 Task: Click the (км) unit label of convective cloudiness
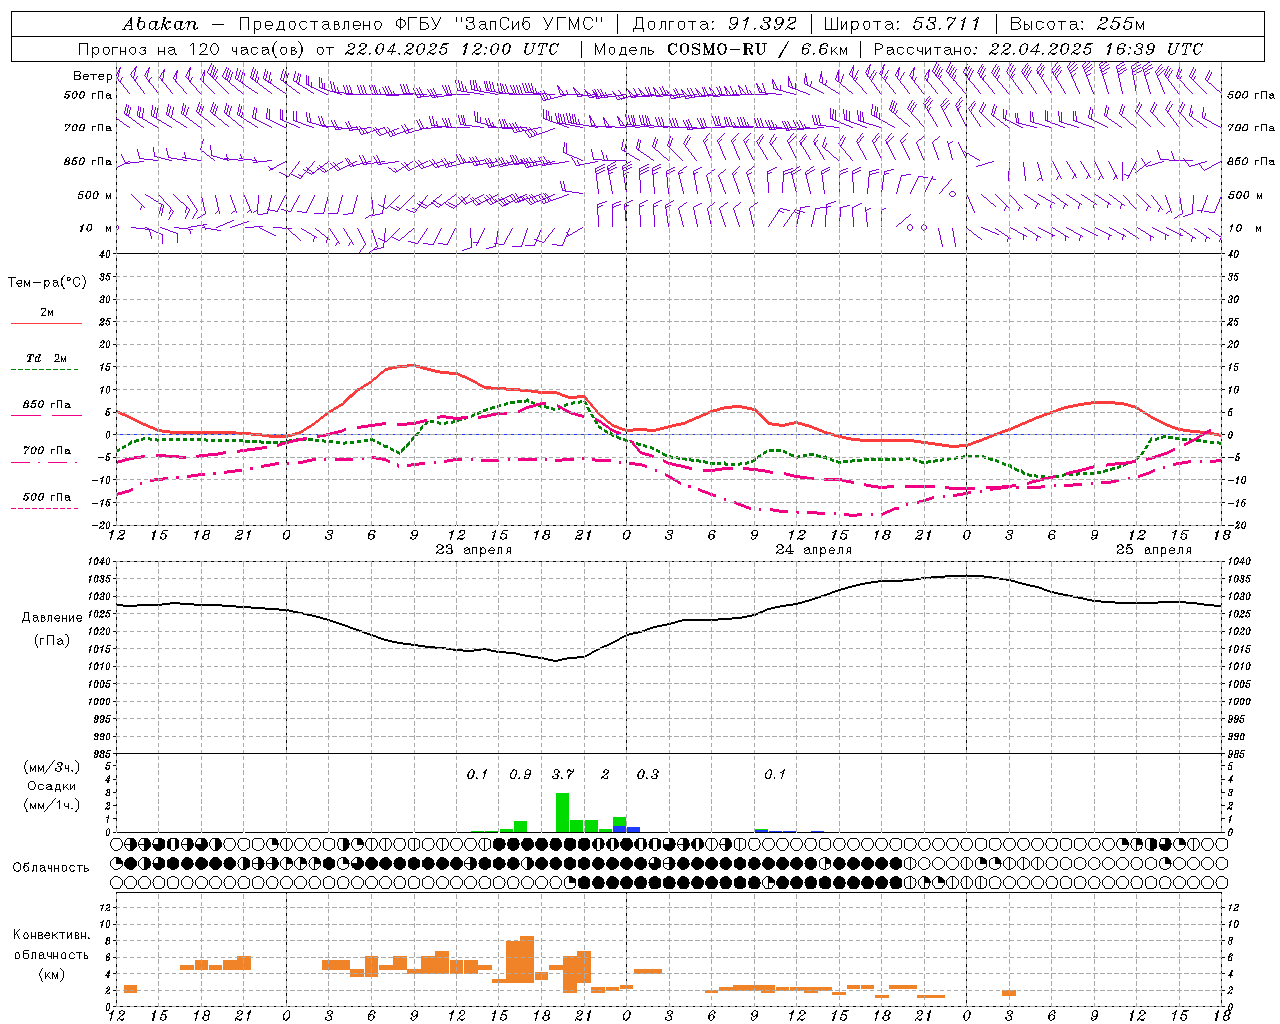click(x=52, y=974)
